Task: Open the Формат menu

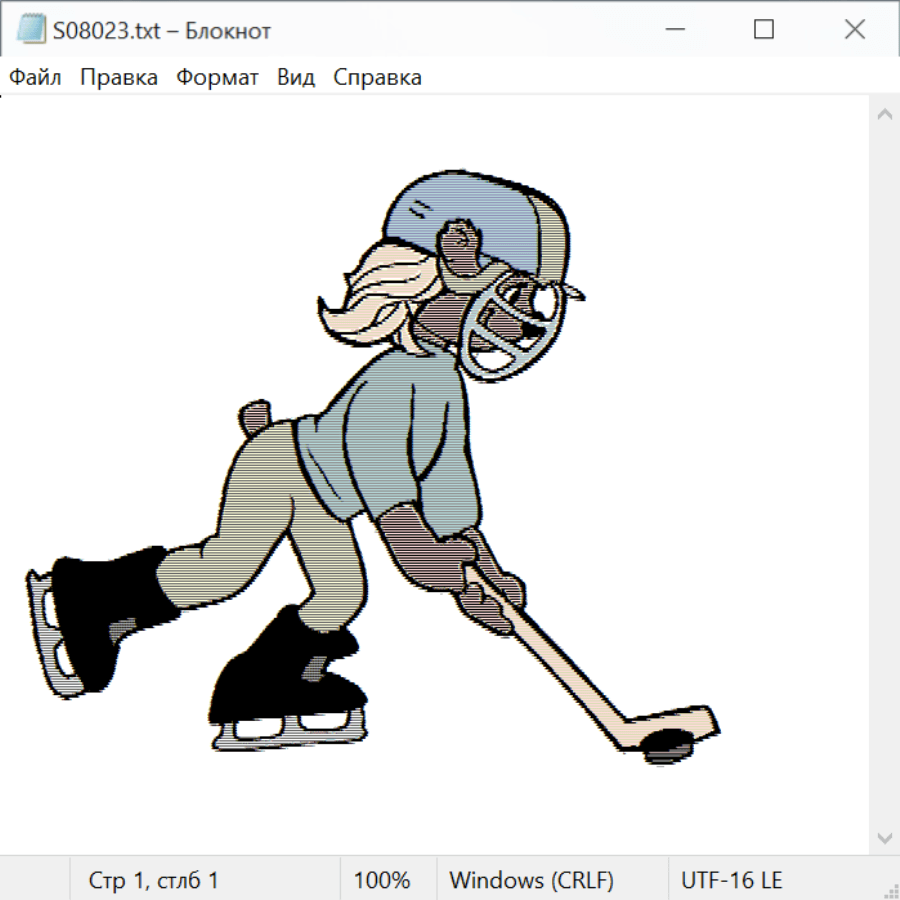Action: click(217, 78)
